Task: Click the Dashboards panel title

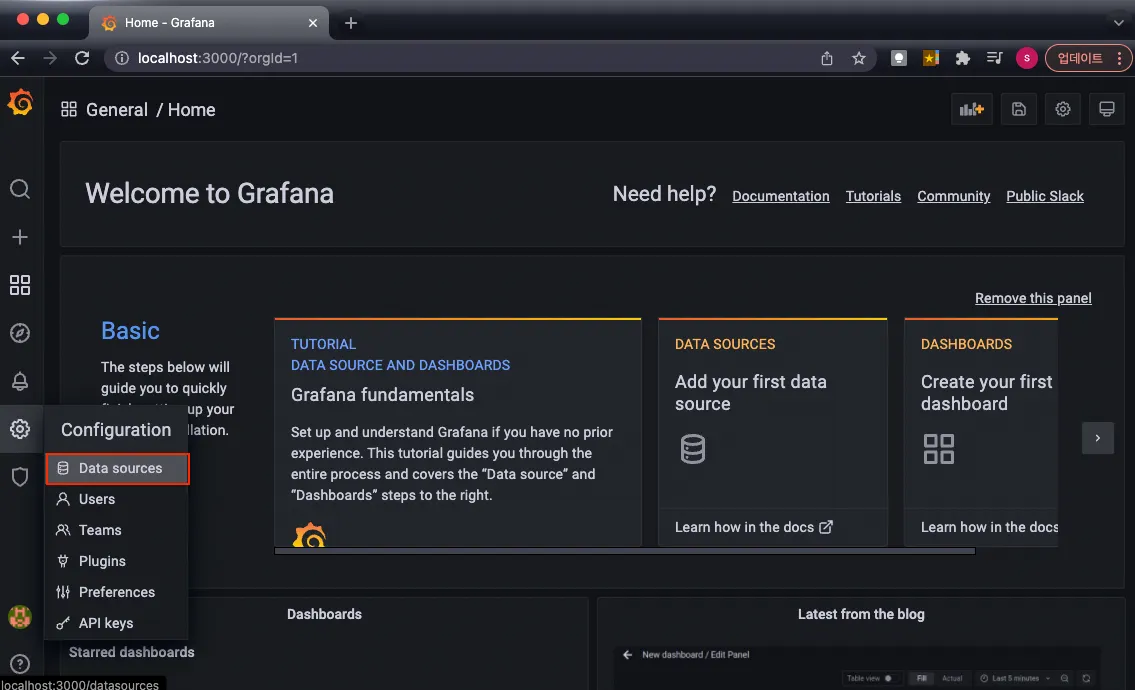Action: point(324,614)
